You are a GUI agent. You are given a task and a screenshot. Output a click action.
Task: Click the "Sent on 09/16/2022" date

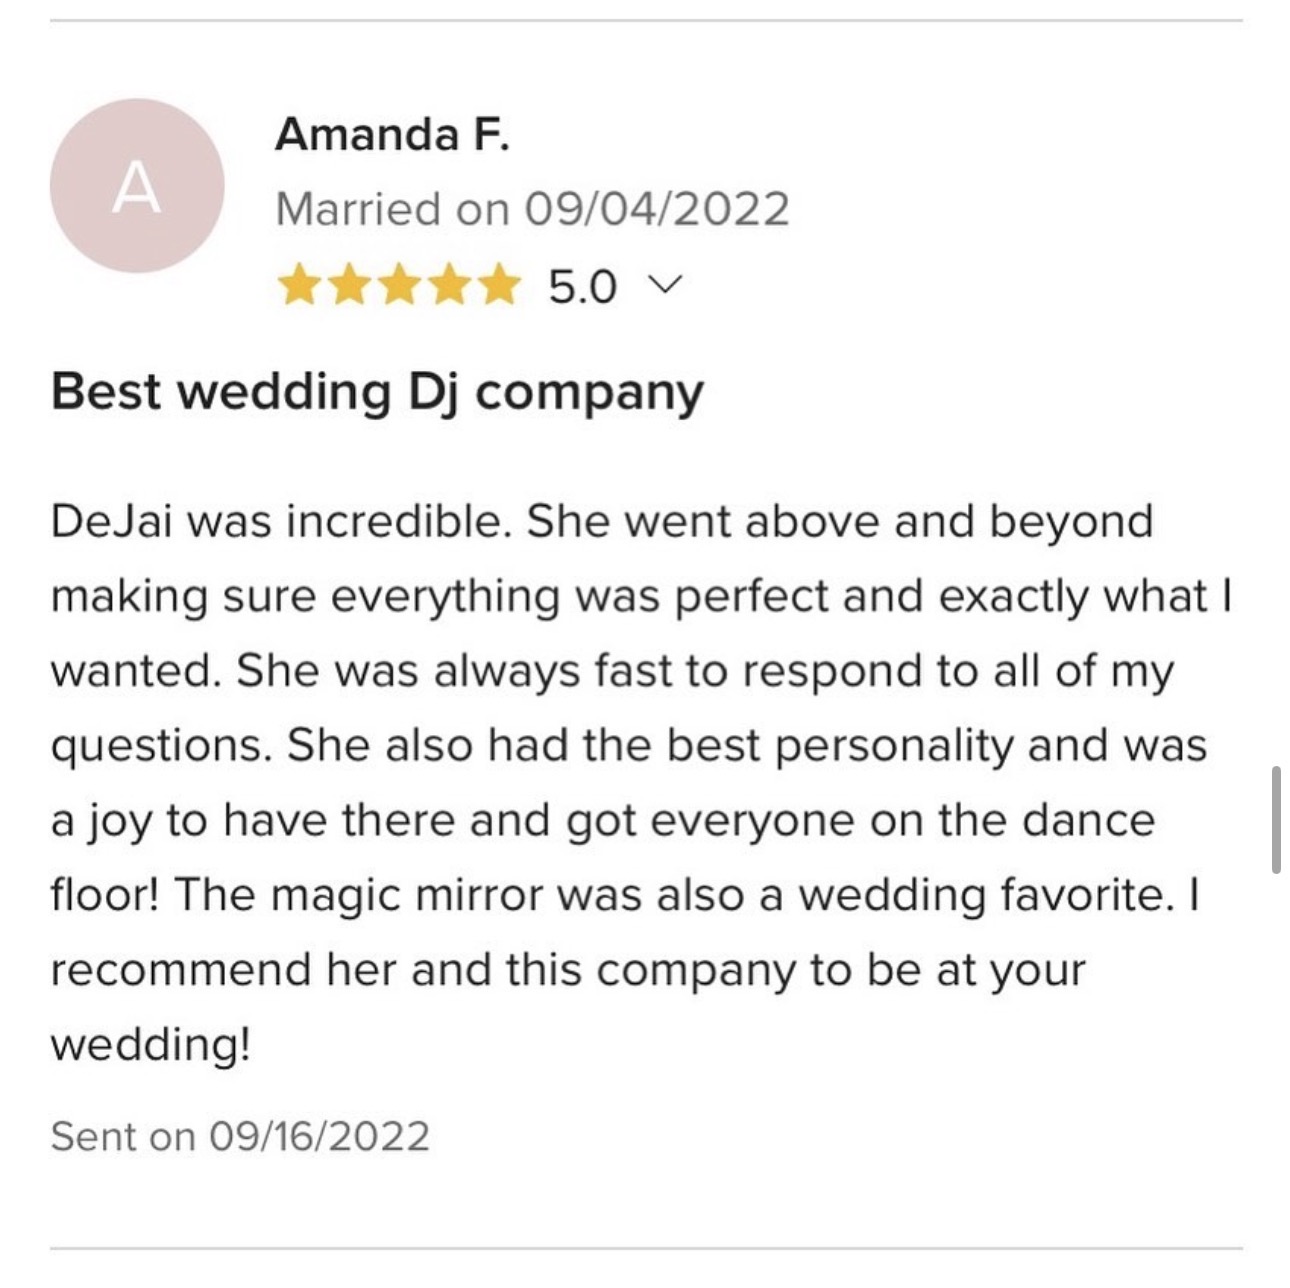[240, 1136]
